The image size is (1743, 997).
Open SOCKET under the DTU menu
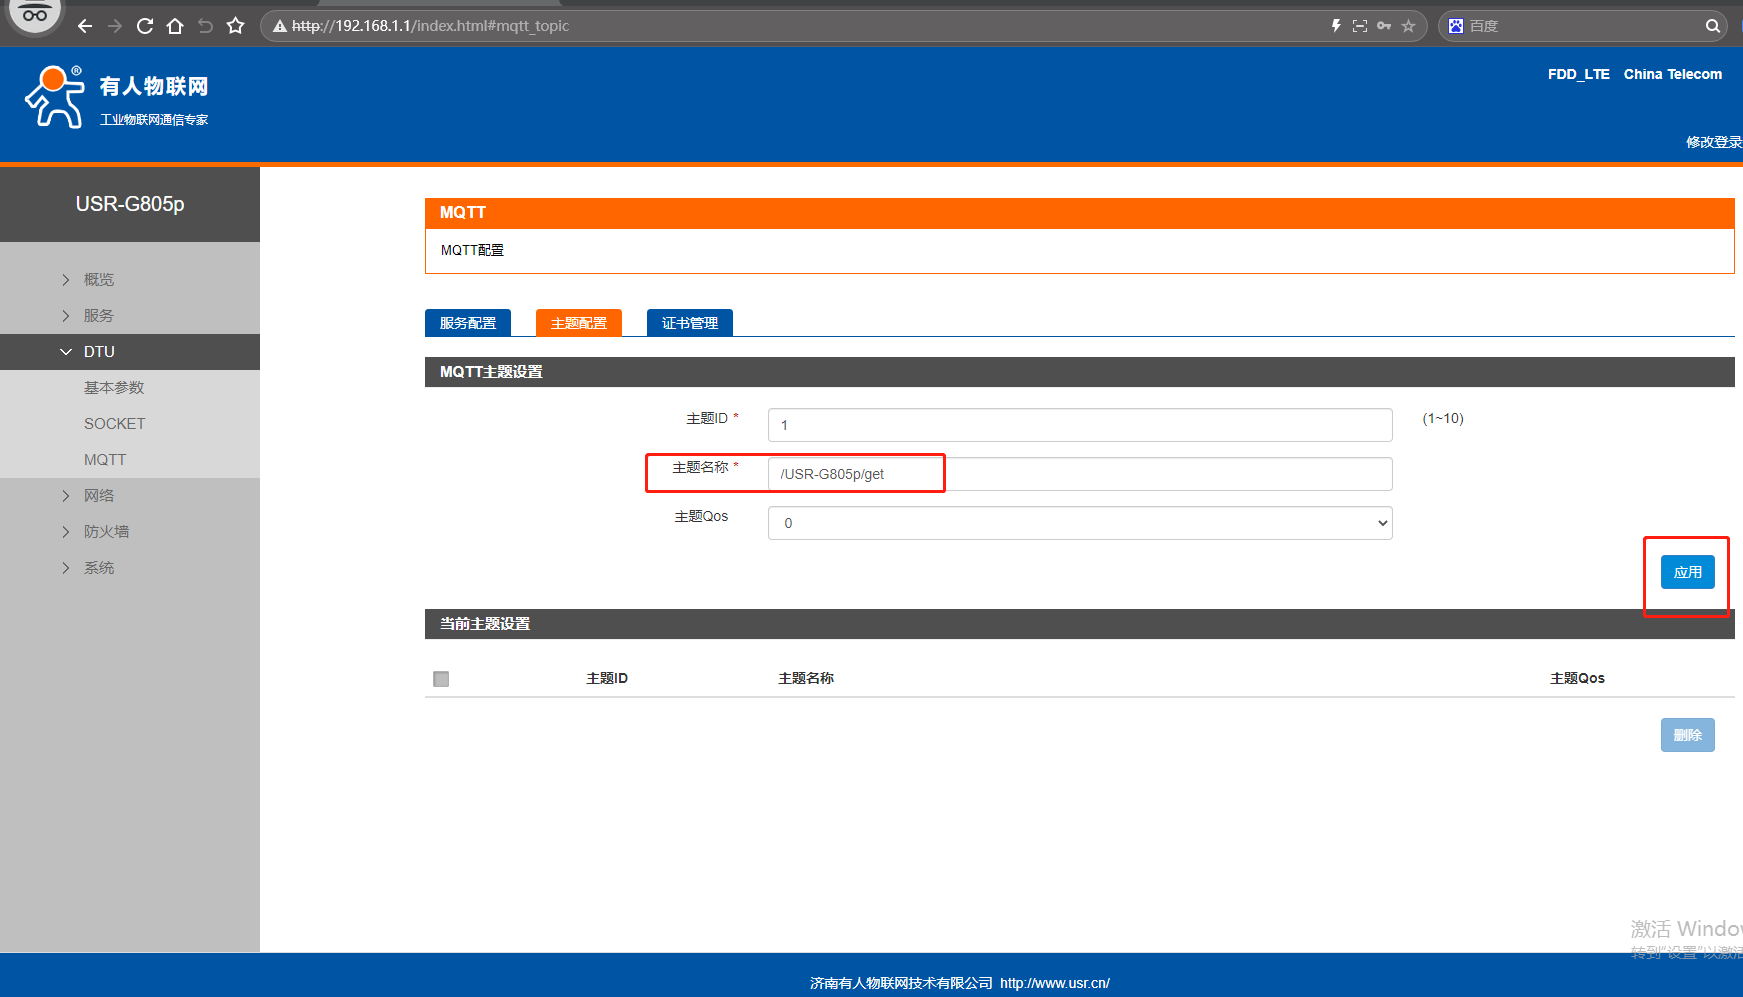click(x=115, y=424)
